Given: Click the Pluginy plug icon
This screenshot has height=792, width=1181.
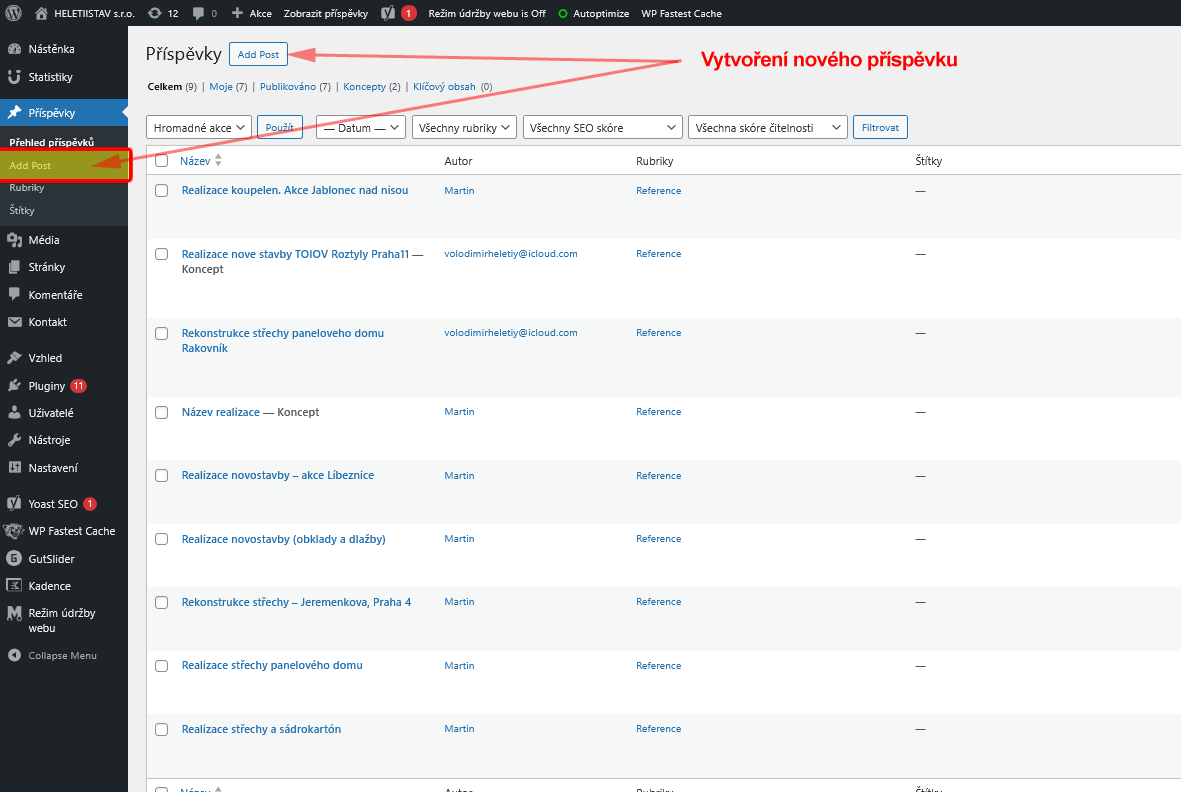Looking at the screenshot, I should pos(14,385).
